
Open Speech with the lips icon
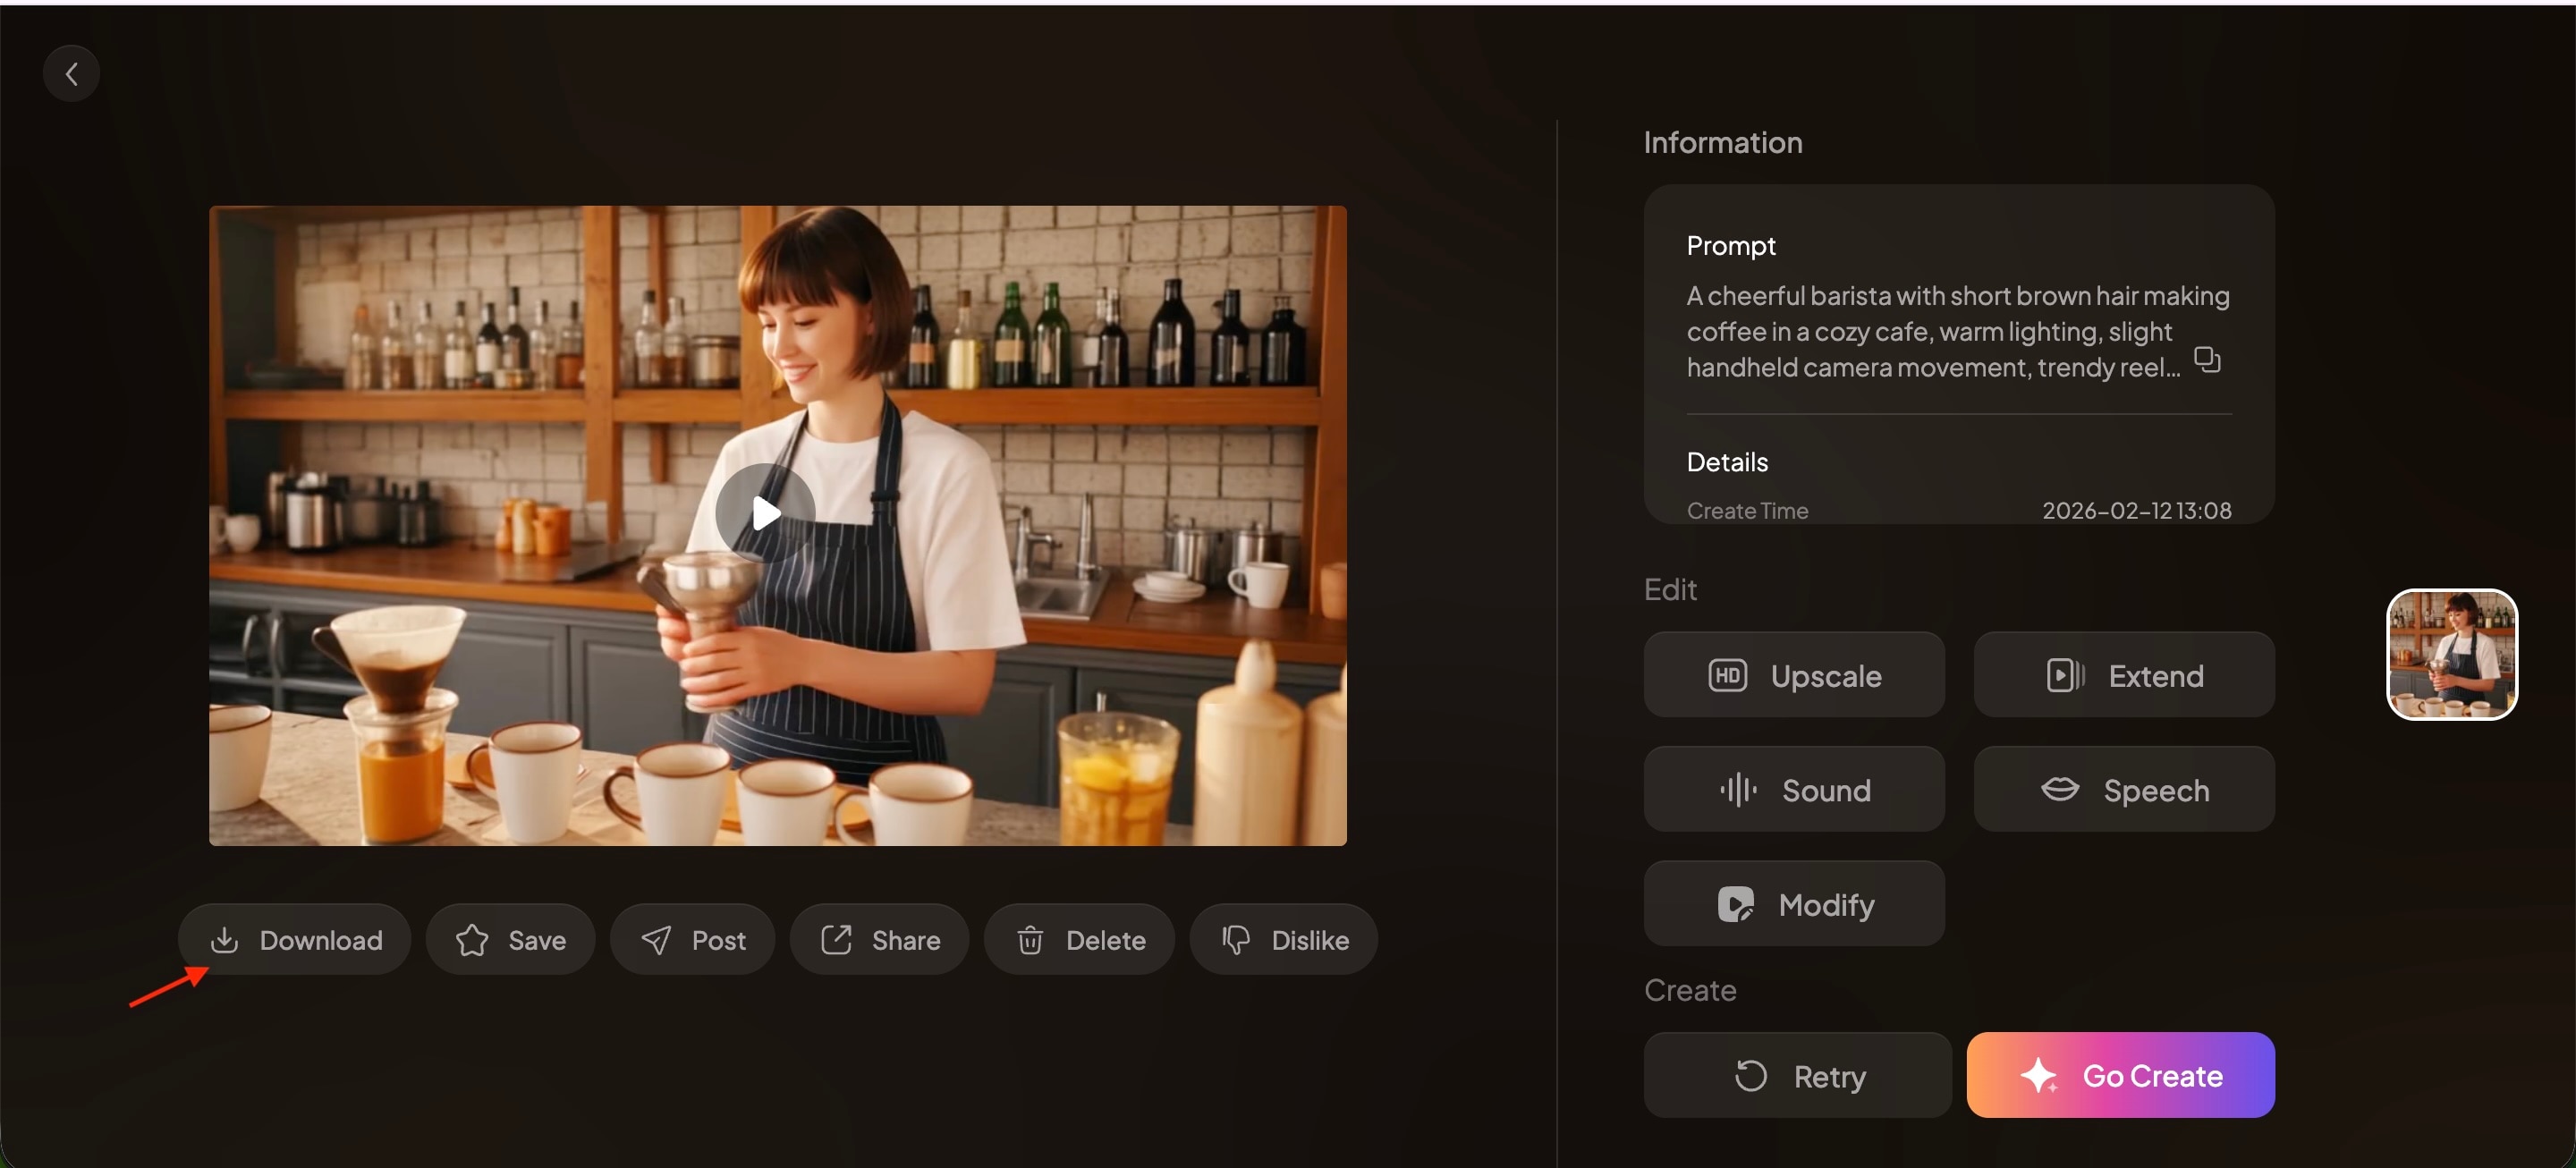tap(2123, 789)
